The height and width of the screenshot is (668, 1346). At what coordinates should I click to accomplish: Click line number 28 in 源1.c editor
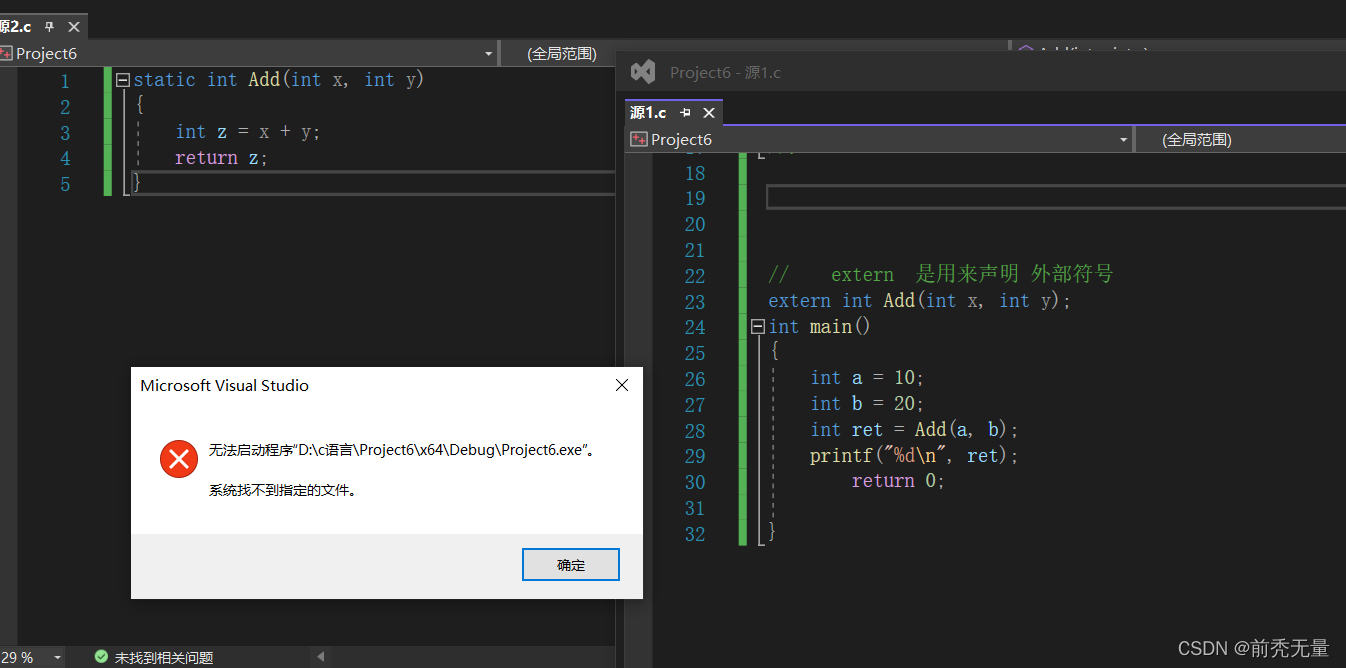[695, 430]
